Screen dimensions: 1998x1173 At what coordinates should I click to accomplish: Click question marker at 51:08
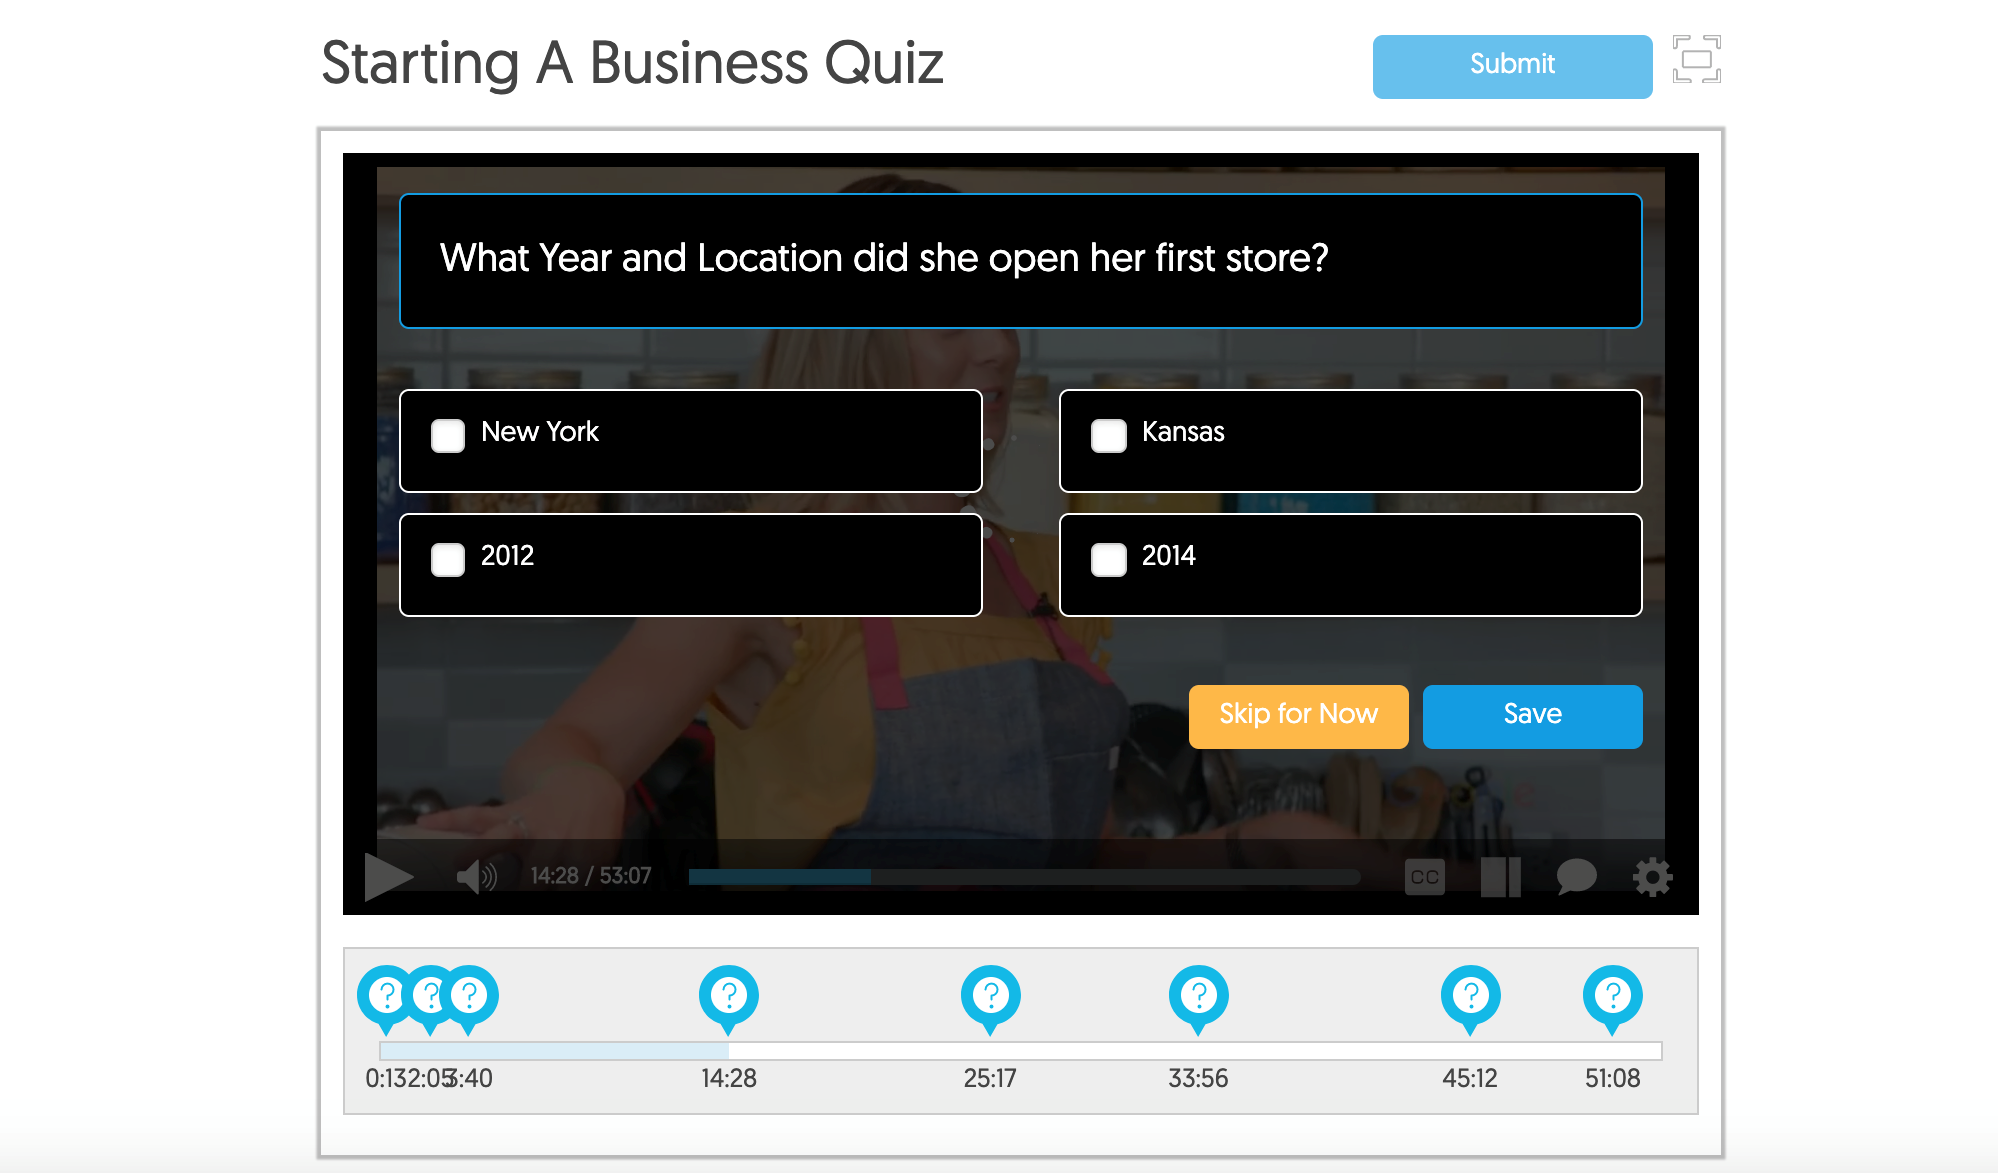coord(1613,996)
